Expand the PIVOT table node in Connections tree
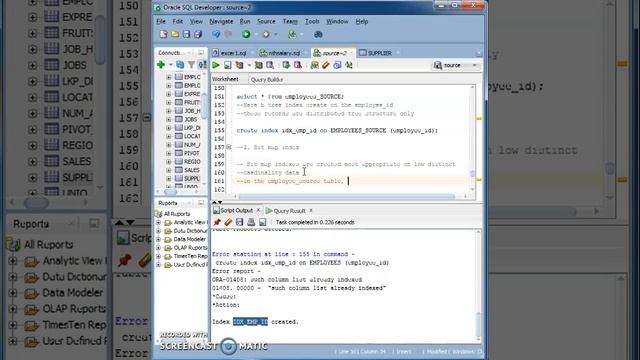This screenshot has width=640, height=360. [169, 153]
